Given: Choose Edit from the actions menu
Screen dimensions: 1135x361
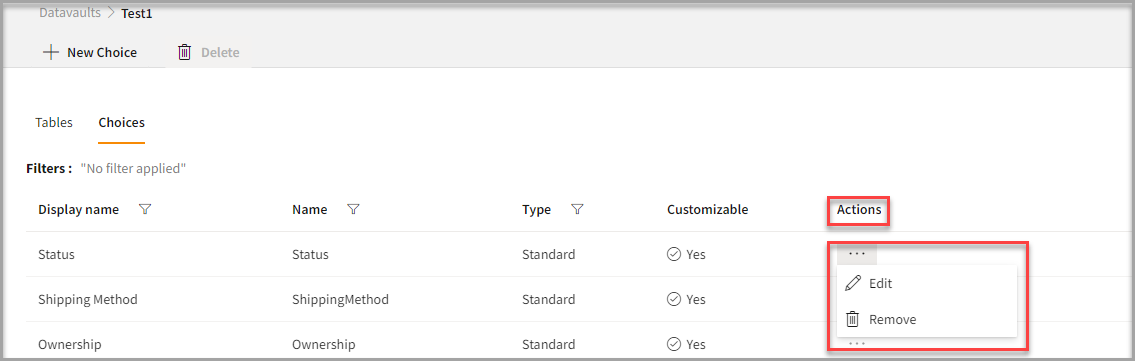Looking at the screenshot, I should [x=927, y=284].
